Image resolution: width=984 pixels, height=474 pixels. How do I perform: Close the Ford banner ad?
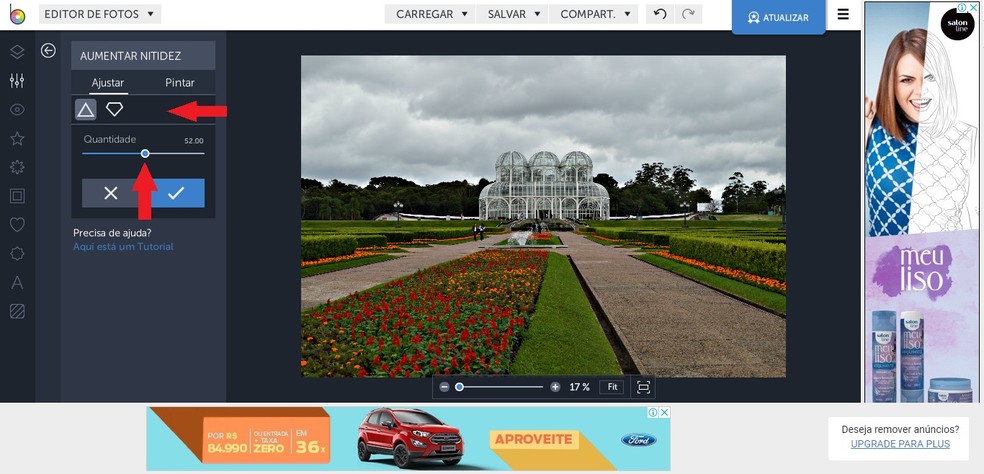665,412
